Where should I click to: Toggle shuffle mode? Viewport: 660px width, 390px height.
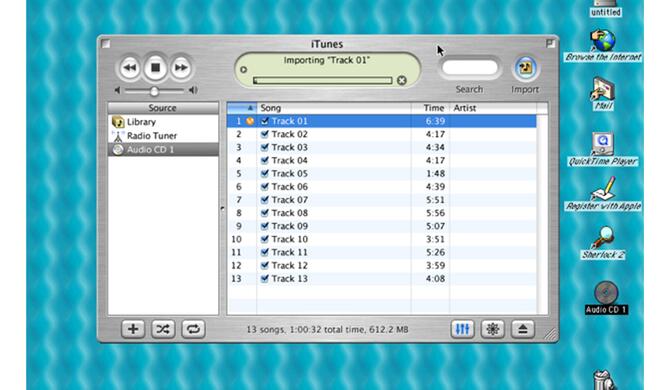pos(163,329)
